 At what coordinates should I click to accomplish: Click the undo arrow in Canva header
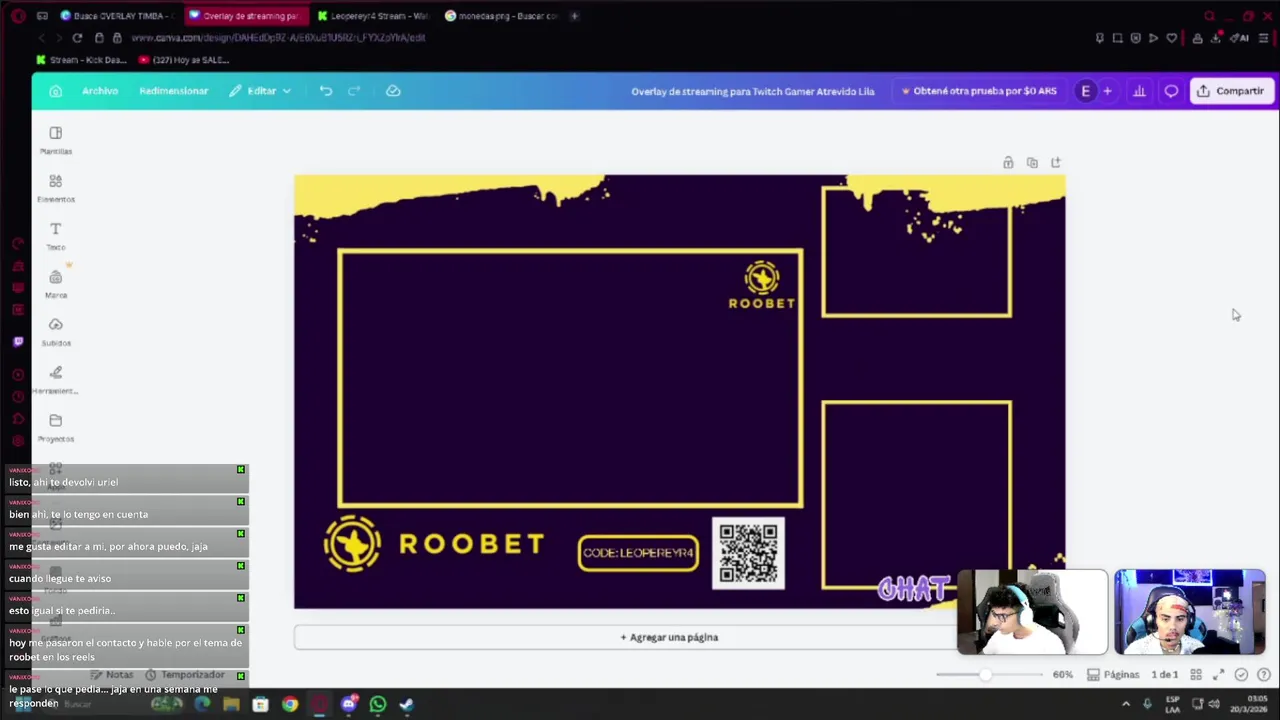tap(326, 91)
